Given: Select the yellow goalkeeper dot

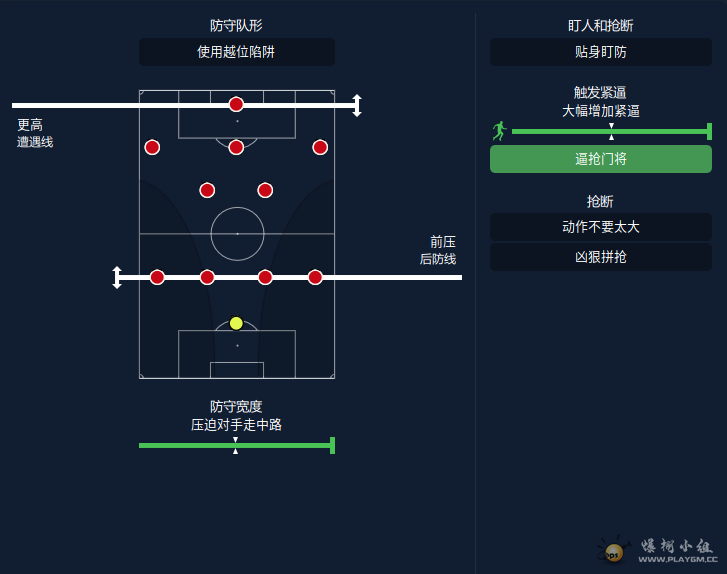Looking at the screenshot, I should point(236,323).
